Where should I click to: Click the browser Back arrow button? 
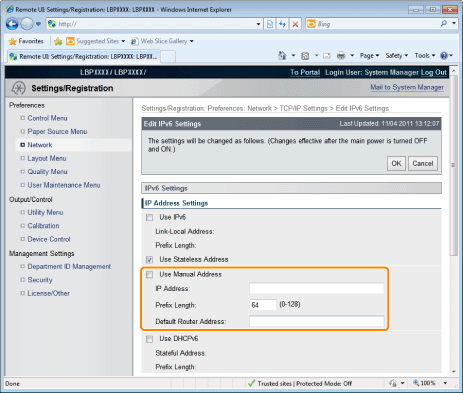tap(12, 24)
